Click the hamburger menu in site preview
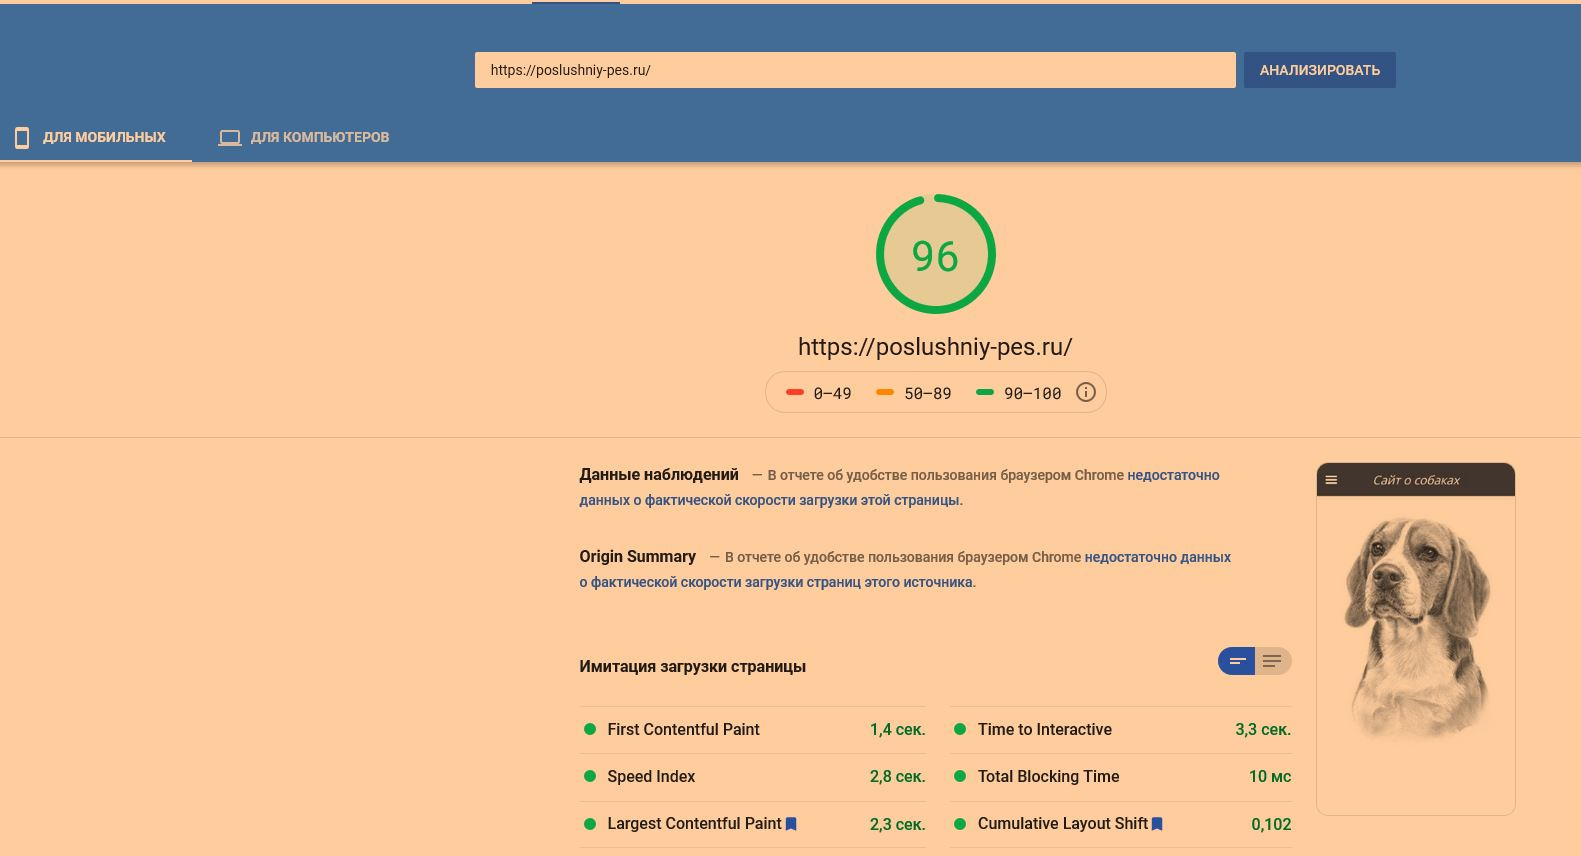Screen dimensions: 1581x856 point(1331,480)
